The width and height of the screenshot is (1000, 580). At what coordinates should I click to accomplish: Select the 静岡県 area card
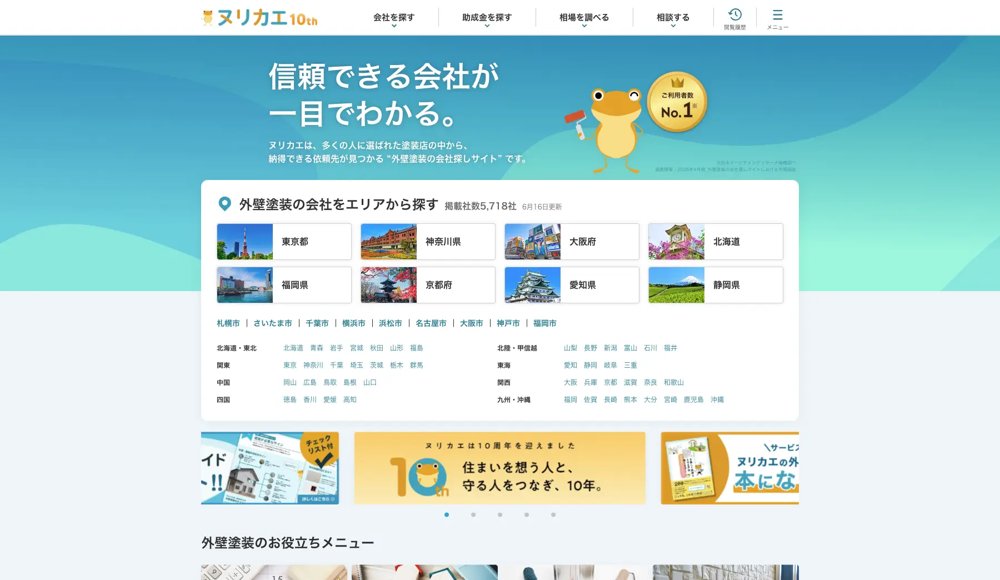[x=716, y=285]
